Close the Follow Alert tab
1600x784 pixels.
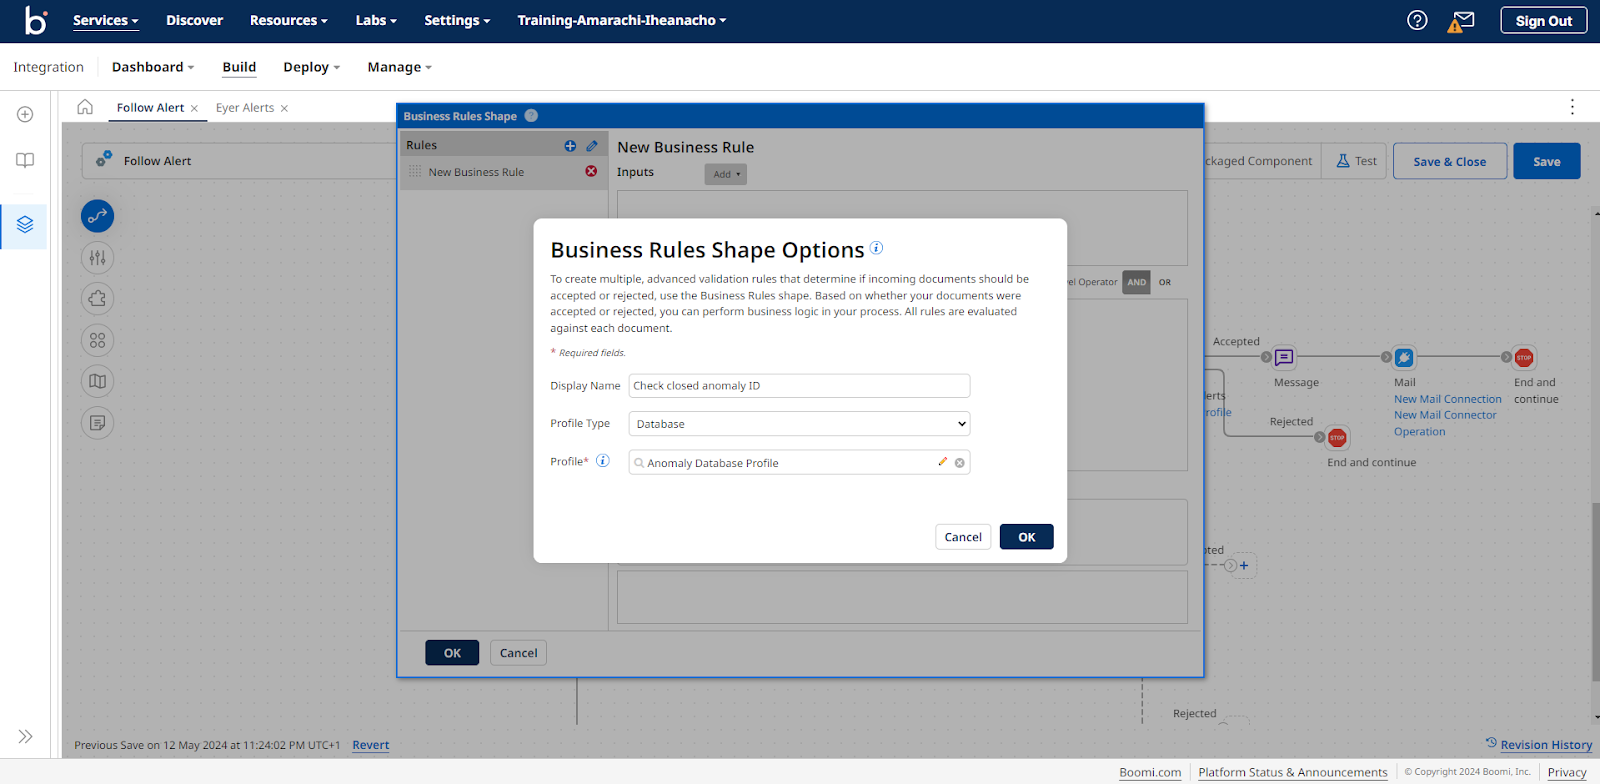tap(194, 108)
